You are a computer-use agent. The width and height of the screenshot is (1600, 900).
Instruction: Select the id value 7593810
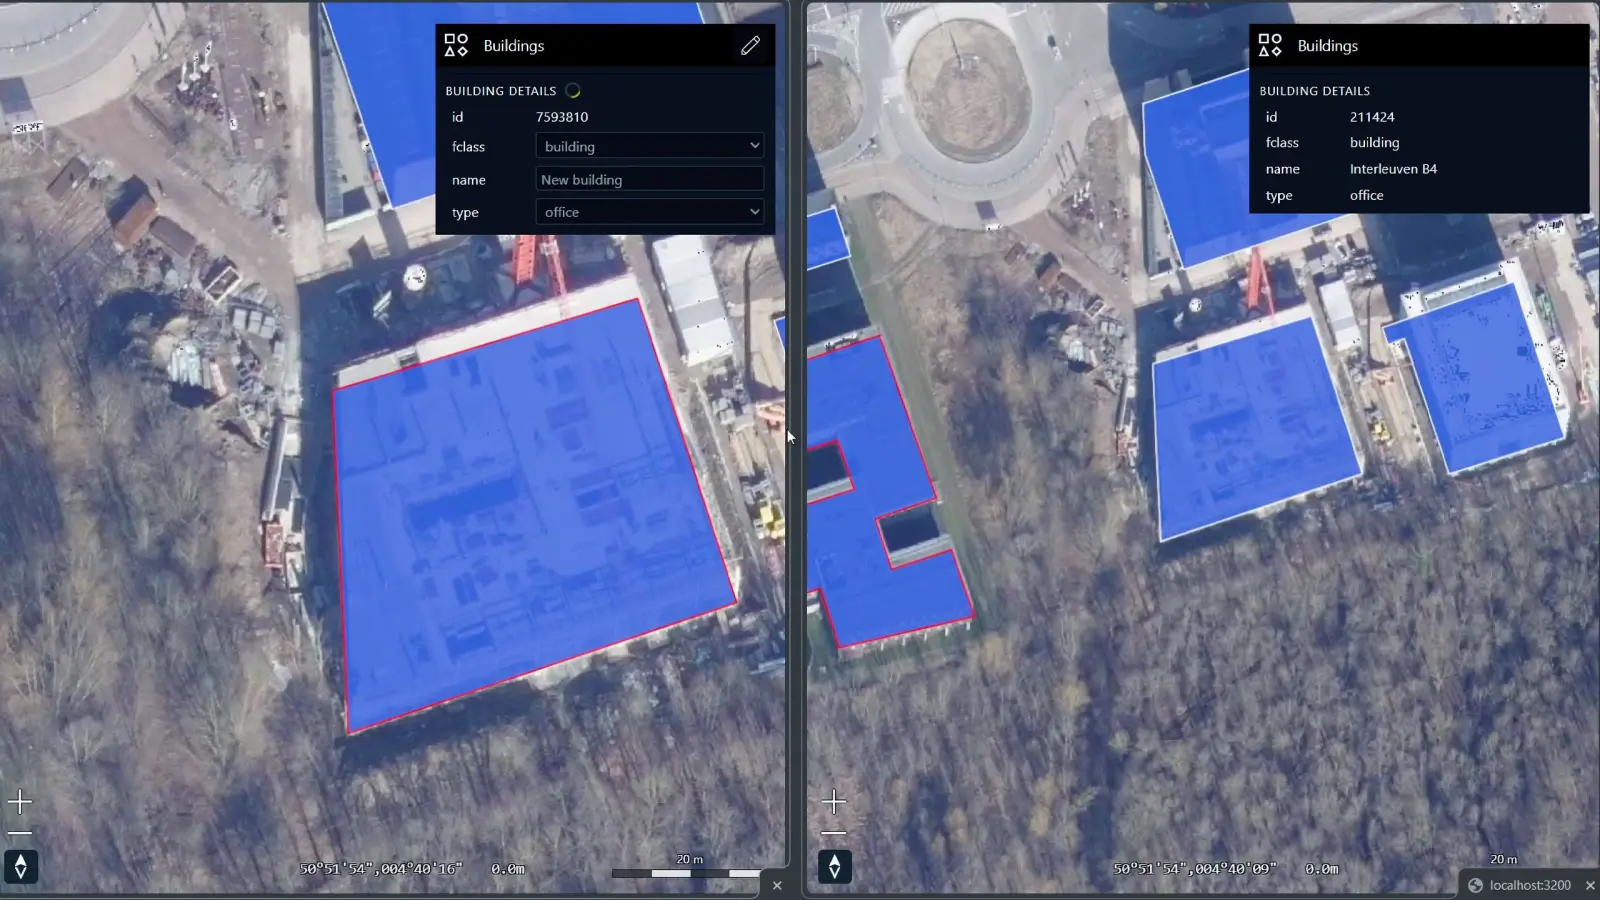click(x=562, y=117)
